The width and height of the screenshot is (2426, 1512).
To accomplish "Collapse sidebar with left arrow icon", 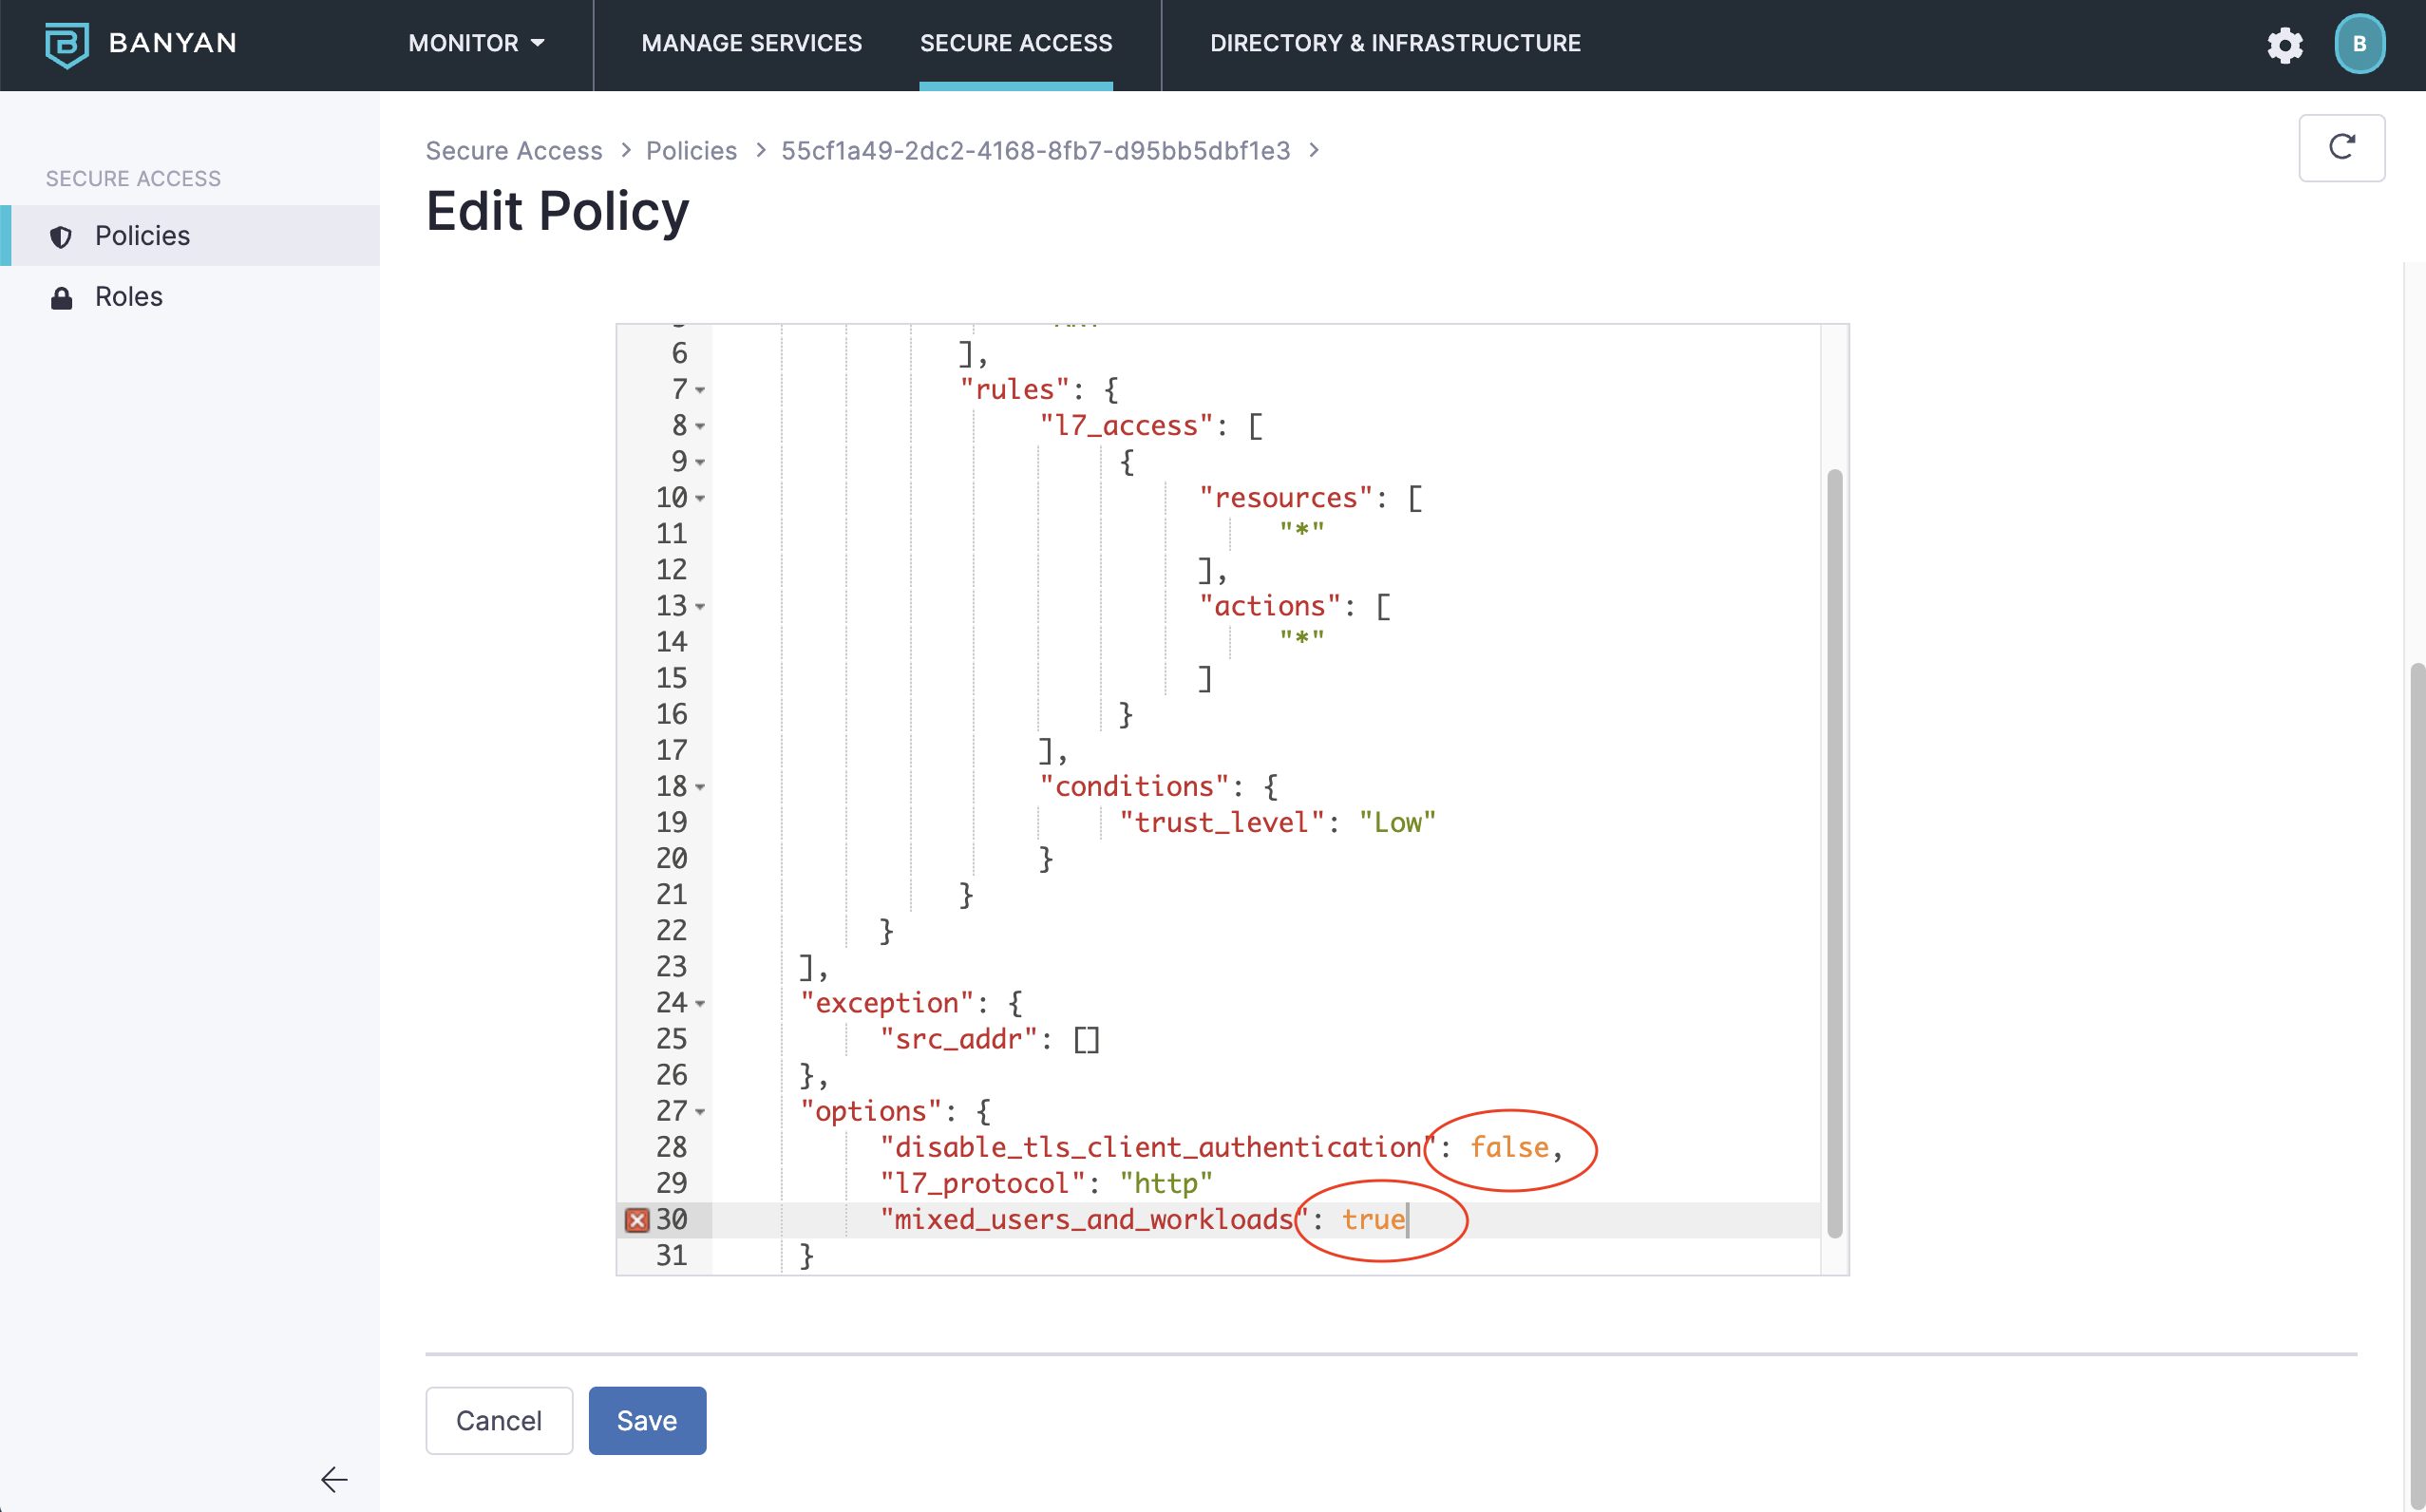I will (x=334, y=1479).
